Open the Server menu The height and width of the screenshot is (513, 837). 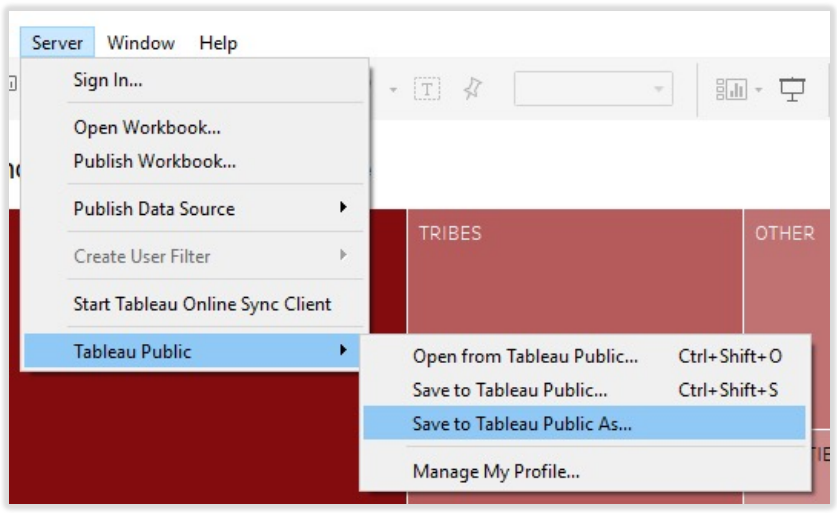(57, 43)
